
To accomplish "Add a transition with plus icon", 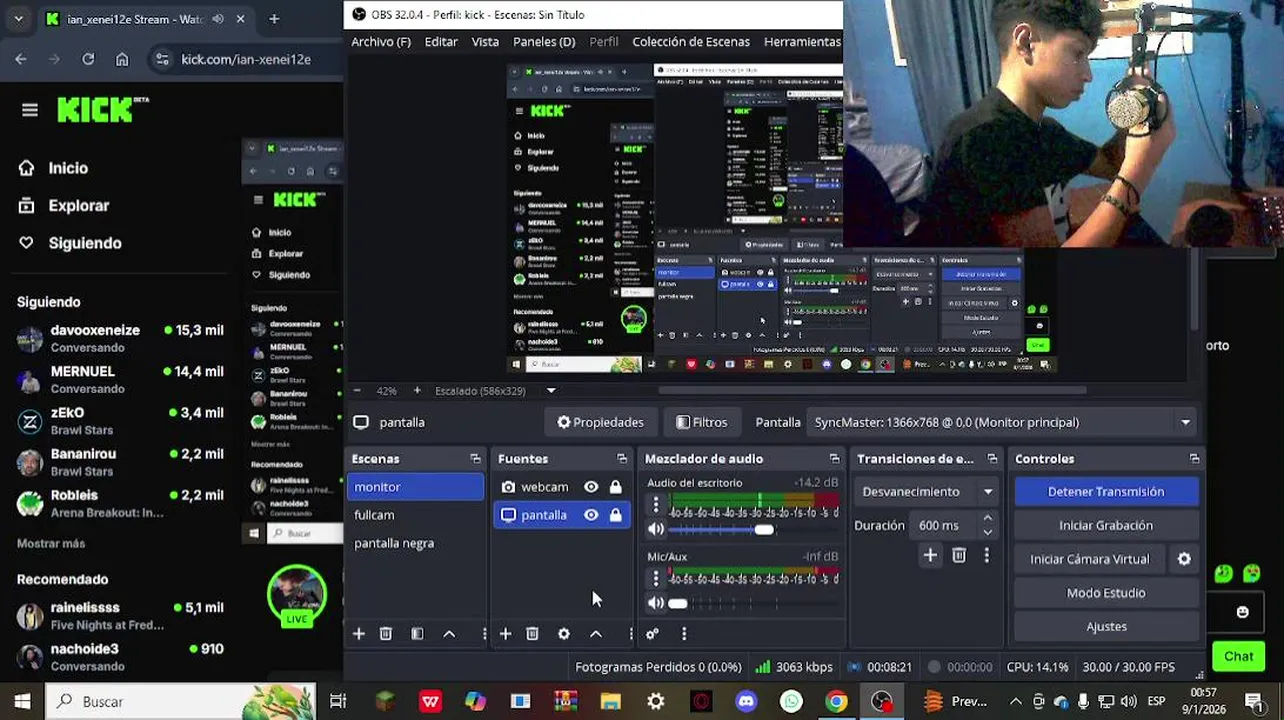I will click(x=930, y=556).
